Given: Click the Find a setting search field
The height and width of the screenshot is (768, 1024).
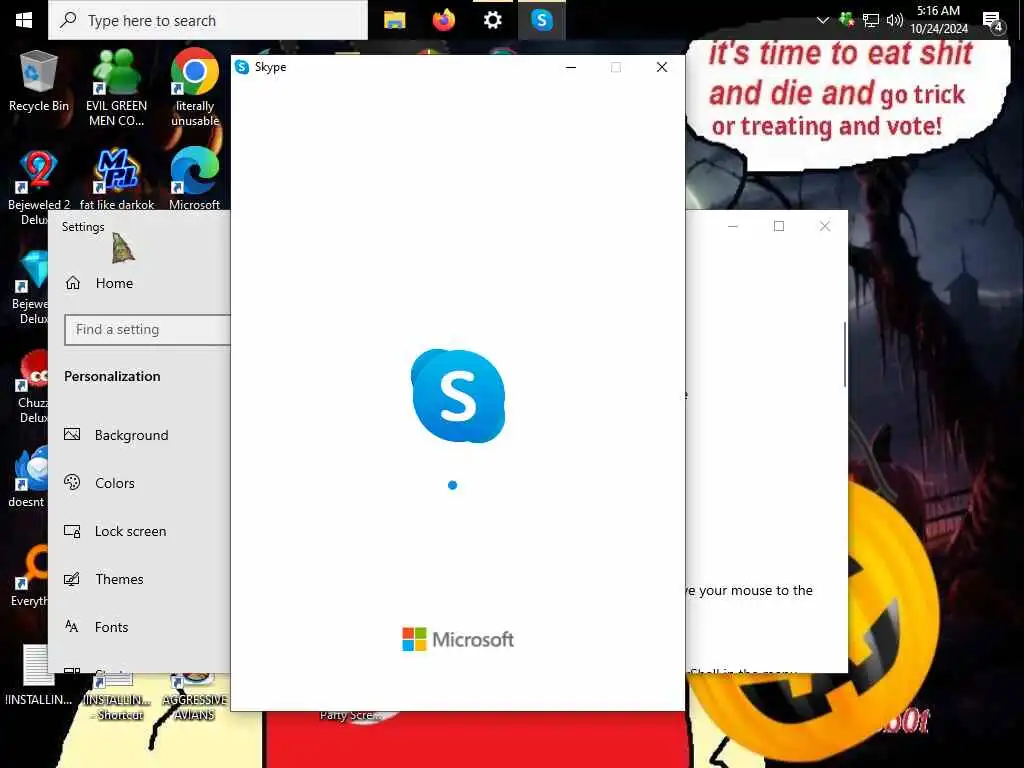Looking at the screenshot, I should pos(148,329).
